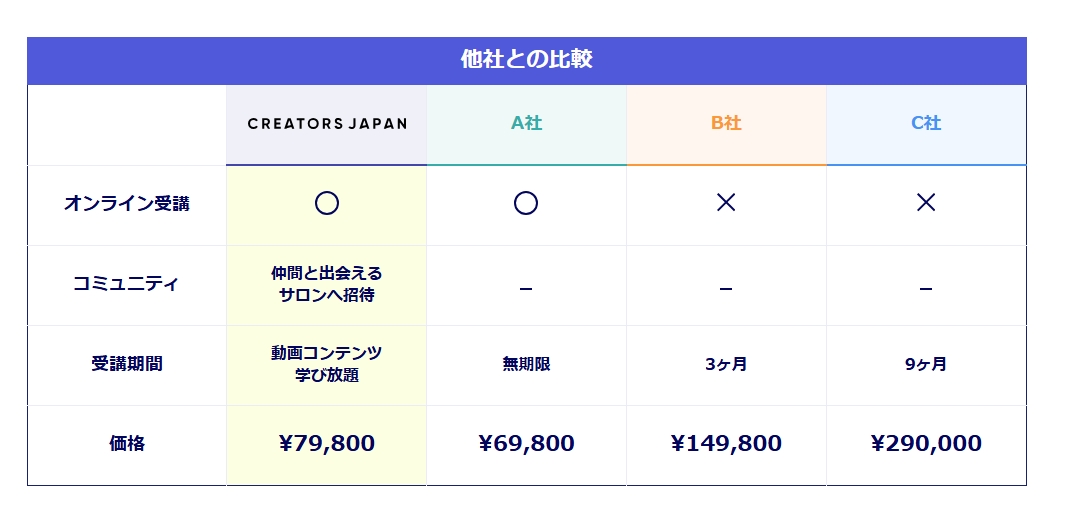
Task: Click the 他社との比較 title bar
Action: 526,60
